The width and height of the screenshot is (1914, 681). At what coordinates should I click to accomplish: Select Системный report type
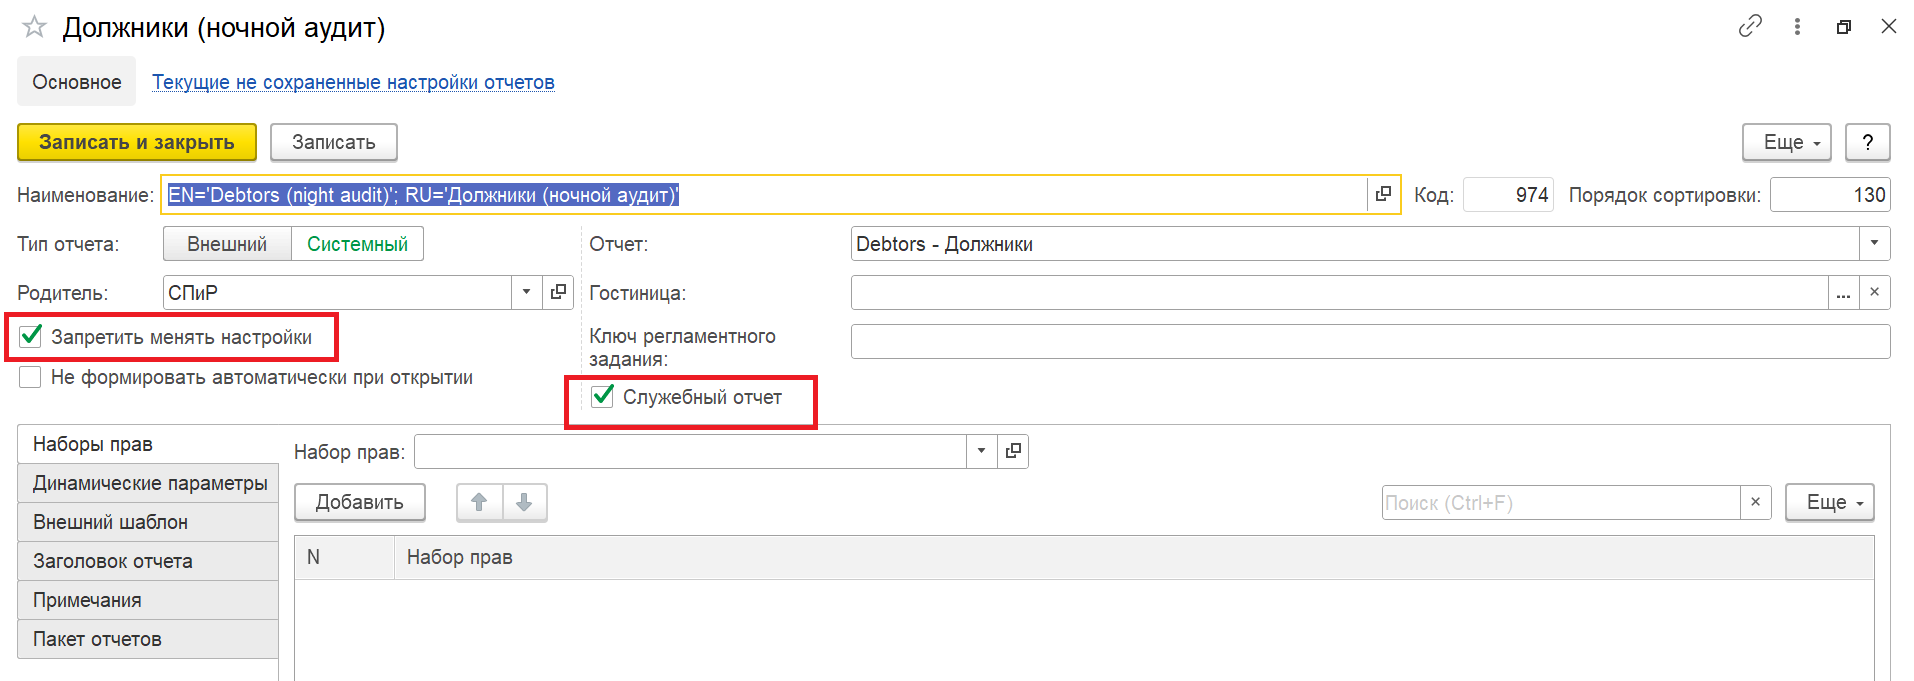pyautogui.click(x=357, y=244)
